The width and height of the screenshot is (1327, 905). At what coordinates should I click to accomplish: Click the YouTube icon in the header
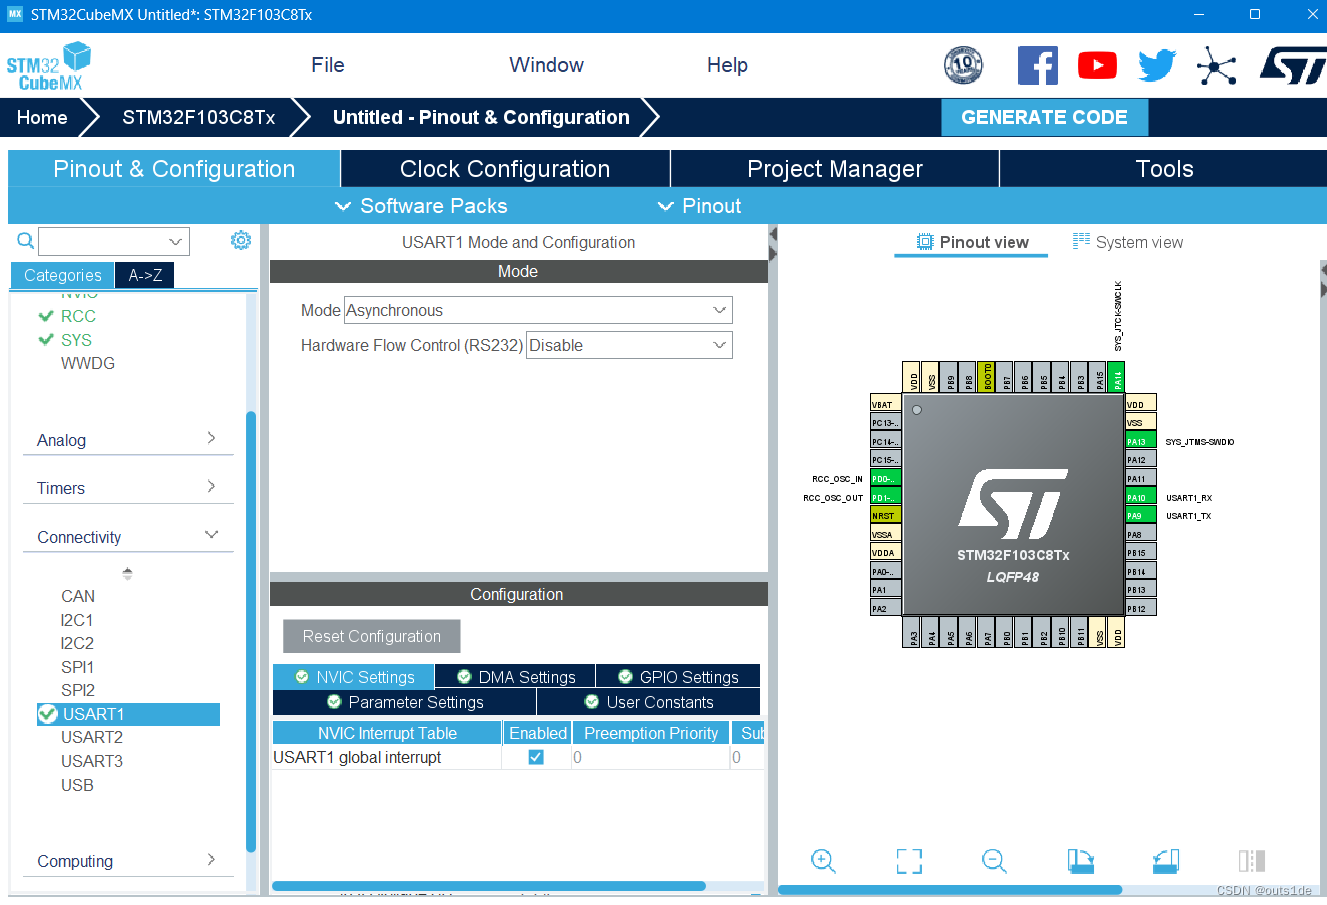click(x=1097, y=65)
